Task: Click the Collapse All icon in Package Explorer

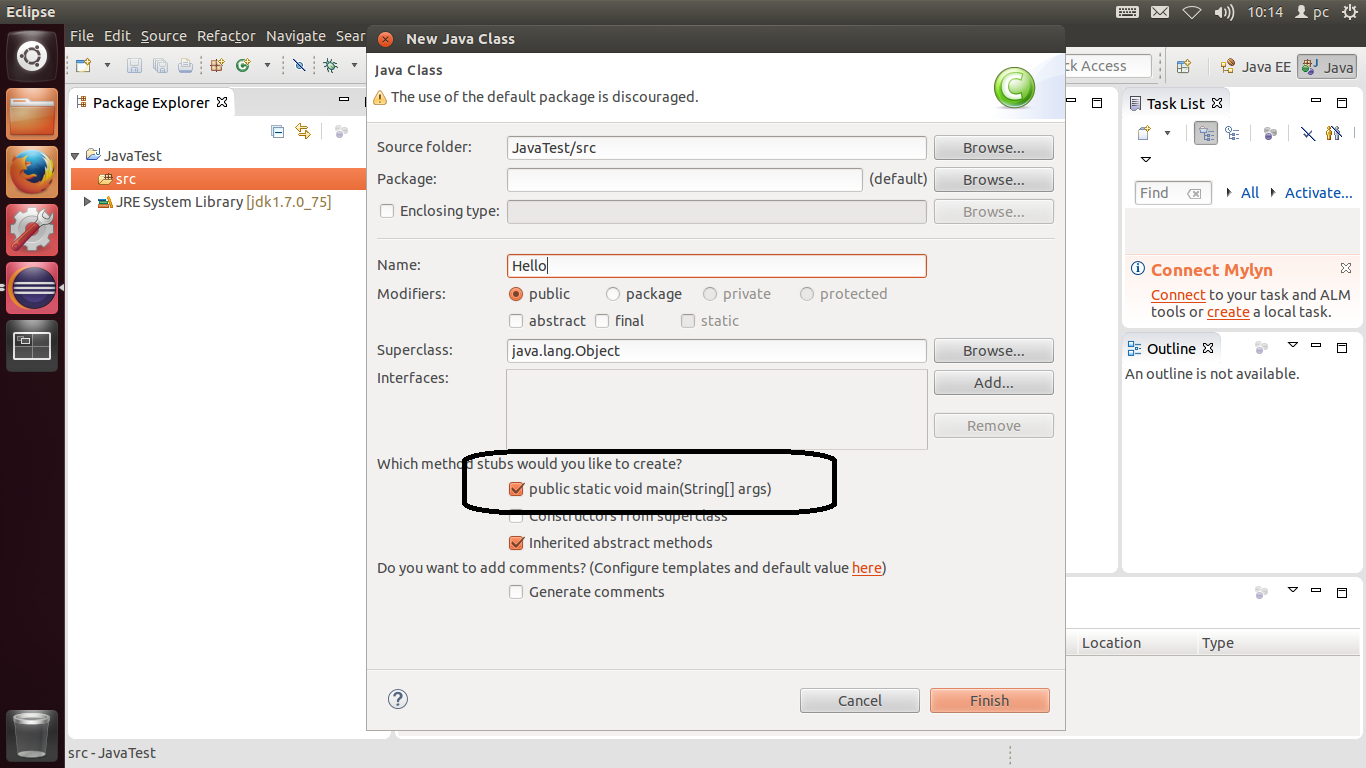Action: [x=278, y=131]
